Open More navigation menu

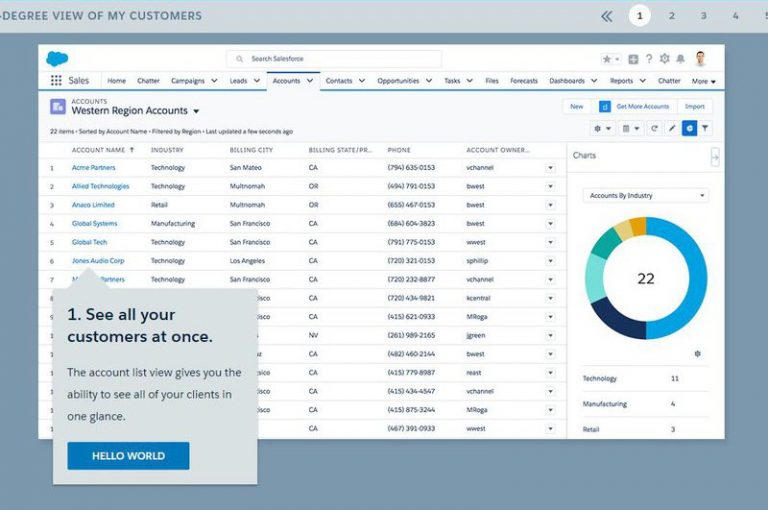click(x=704, y=81)
